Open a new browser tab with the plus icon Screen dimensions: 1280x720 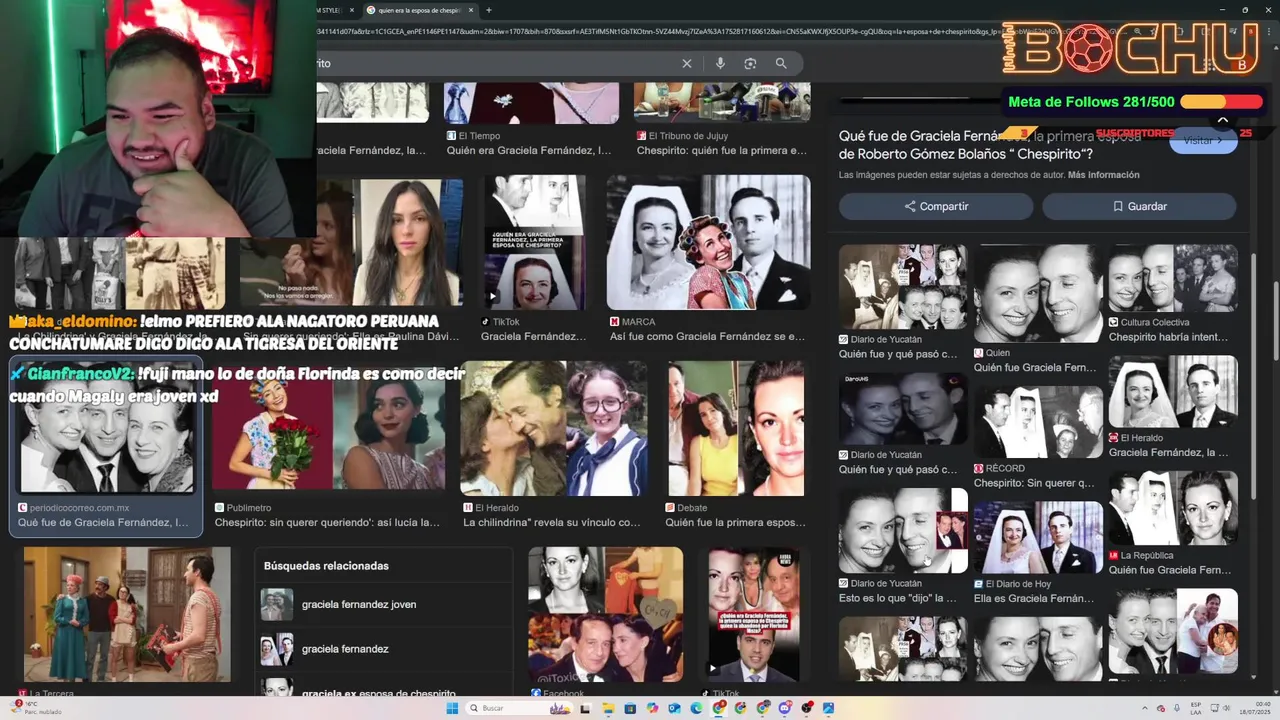pos(489,10)
